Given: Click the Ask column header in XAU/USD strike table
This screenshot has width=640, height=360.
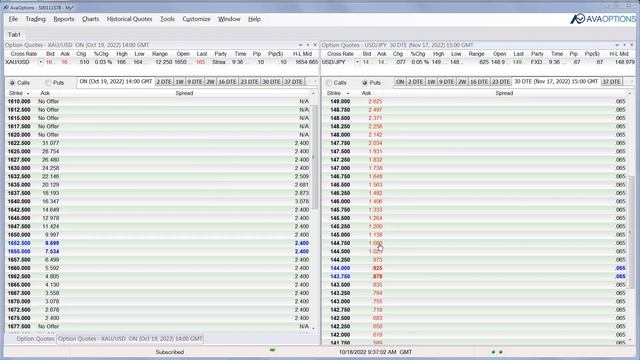Looking at the screenshot, I should (45, 93).
